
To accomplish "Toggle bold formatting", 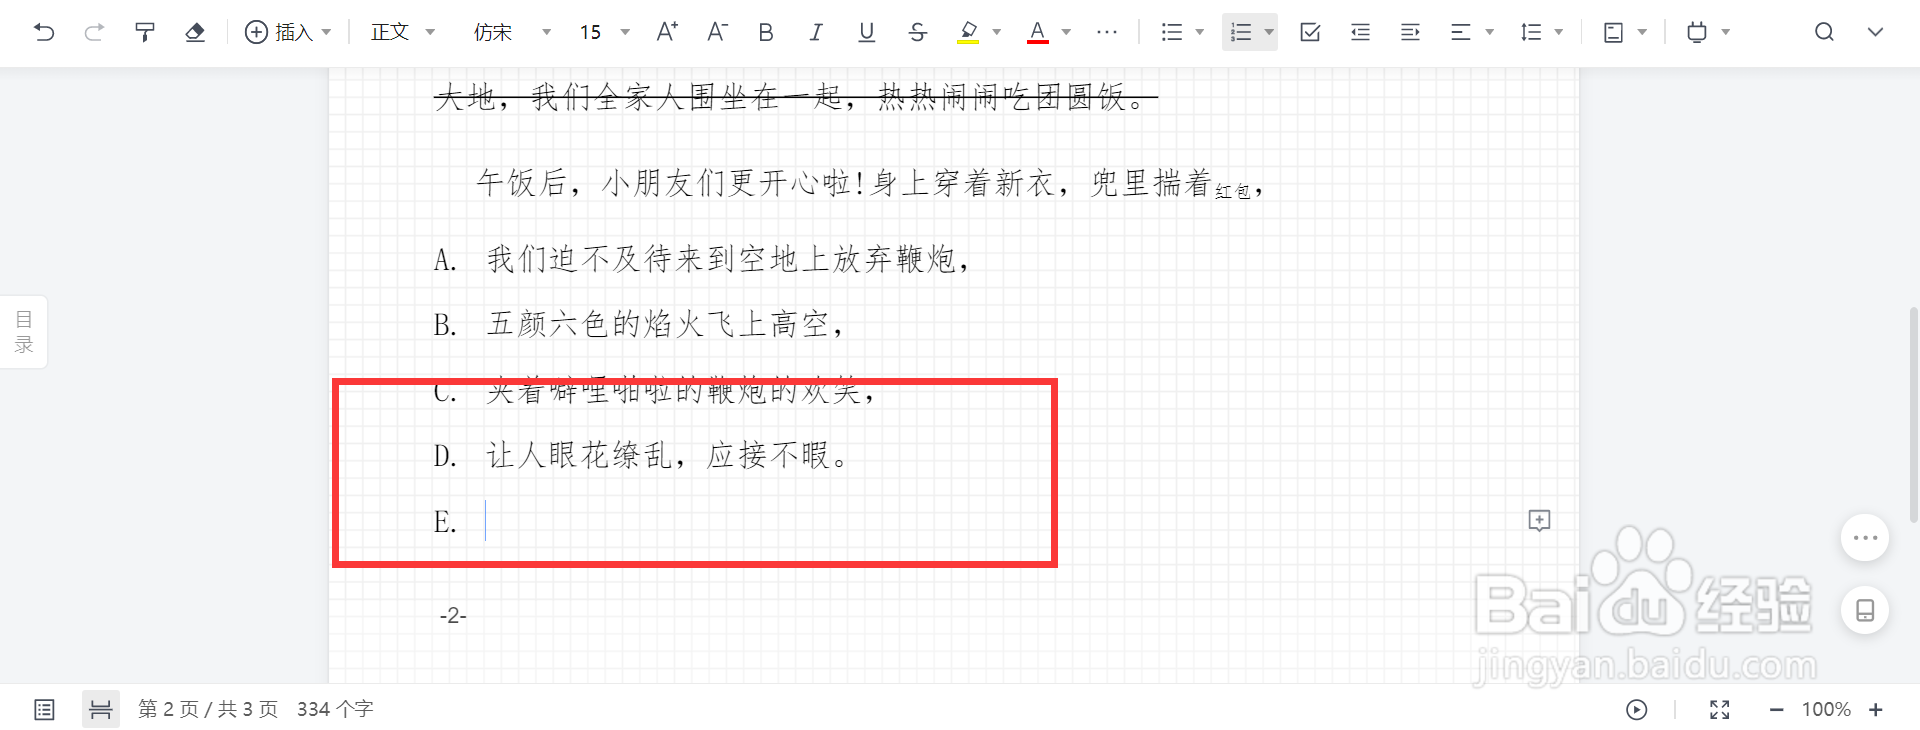I will [x=766, y=32].
